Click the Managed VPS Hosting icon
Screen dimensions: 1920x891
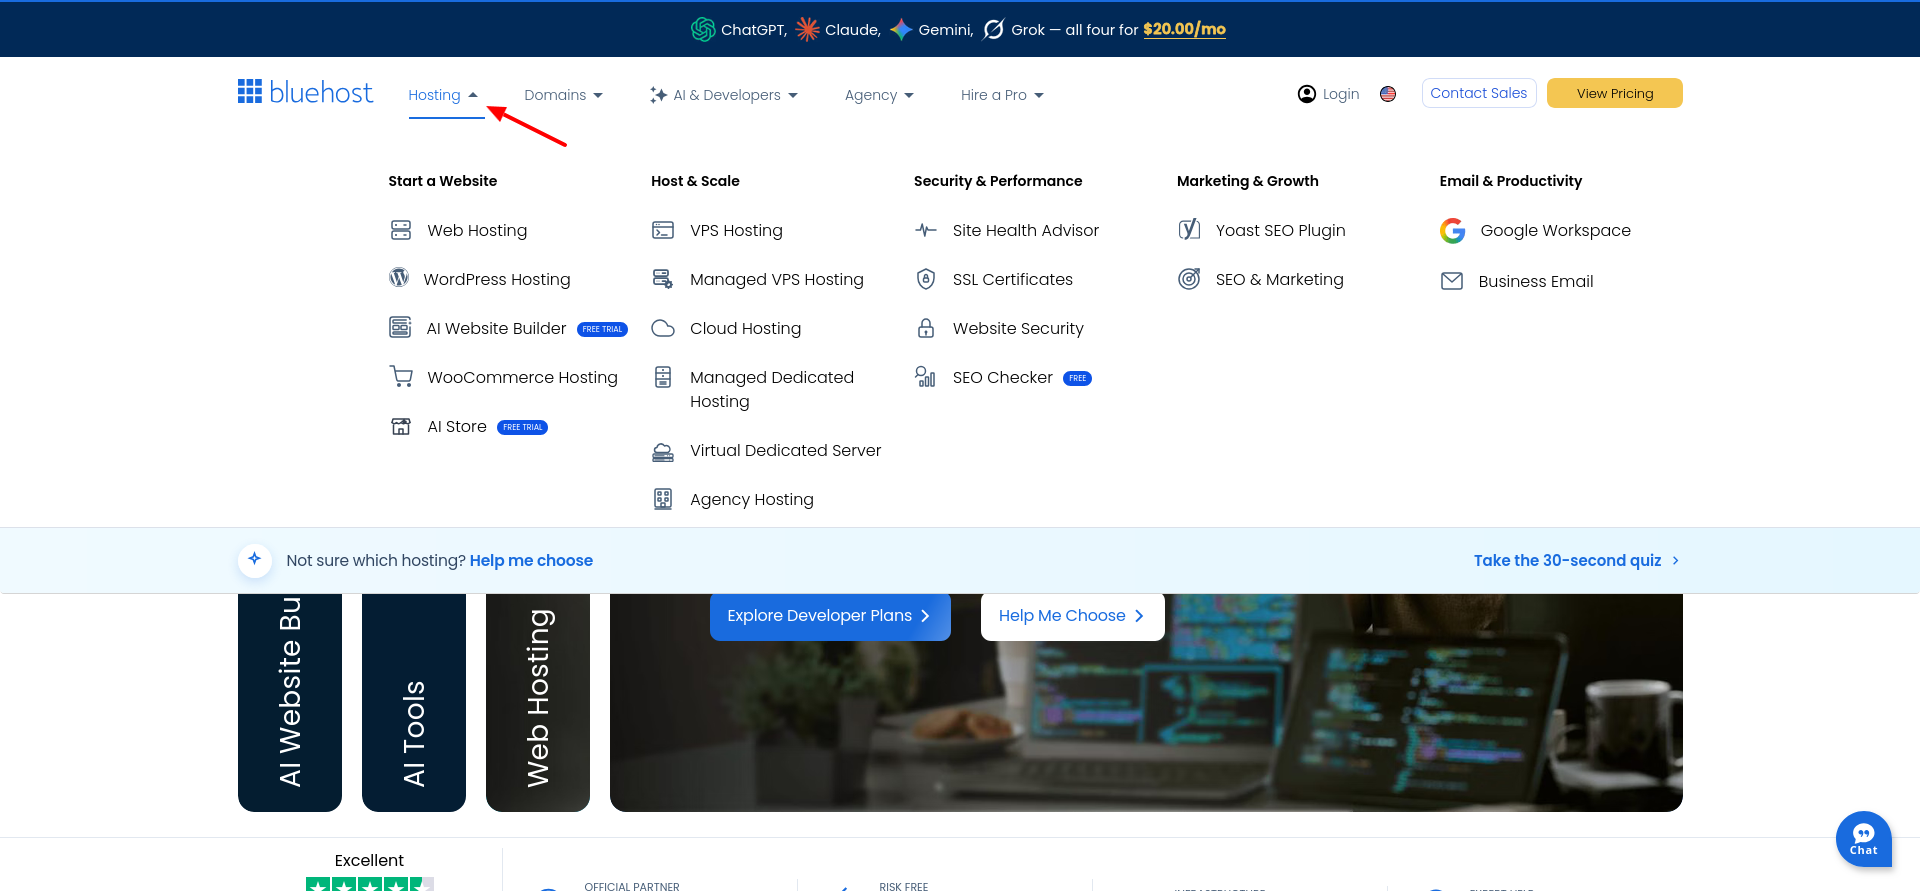pyautogui.click(x=663, y=279)
